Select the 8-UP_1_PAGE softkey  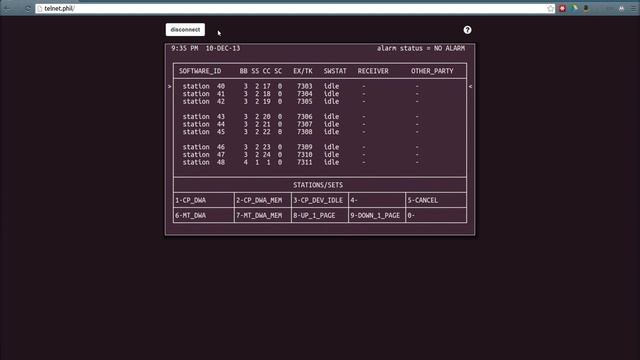pos(320,216)
